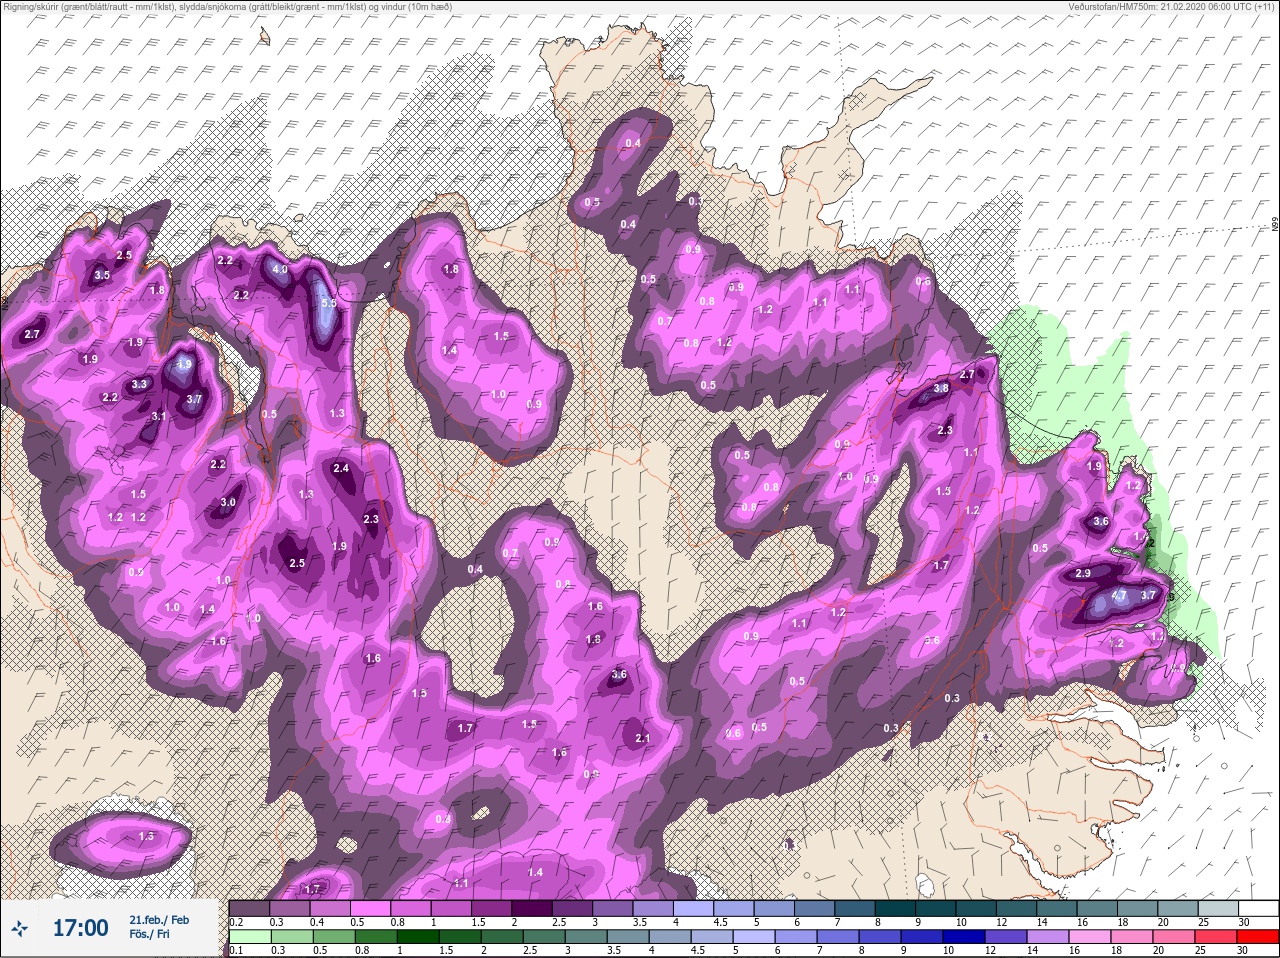The height and width of the screenshot is (958, 1280).
Task: Click the 2.1 precipitation value on the map
Action: pyautogui.click(x=643, y=738)
